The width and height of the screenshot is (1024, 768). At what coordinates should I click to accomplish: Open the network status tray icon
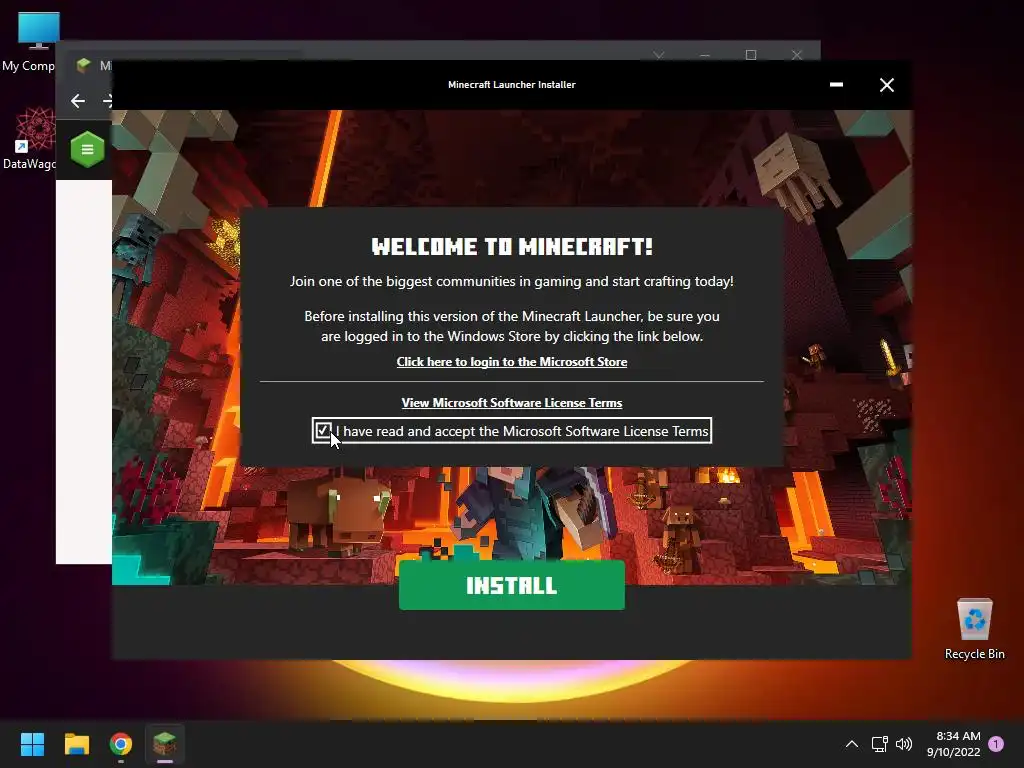(879, 744)
